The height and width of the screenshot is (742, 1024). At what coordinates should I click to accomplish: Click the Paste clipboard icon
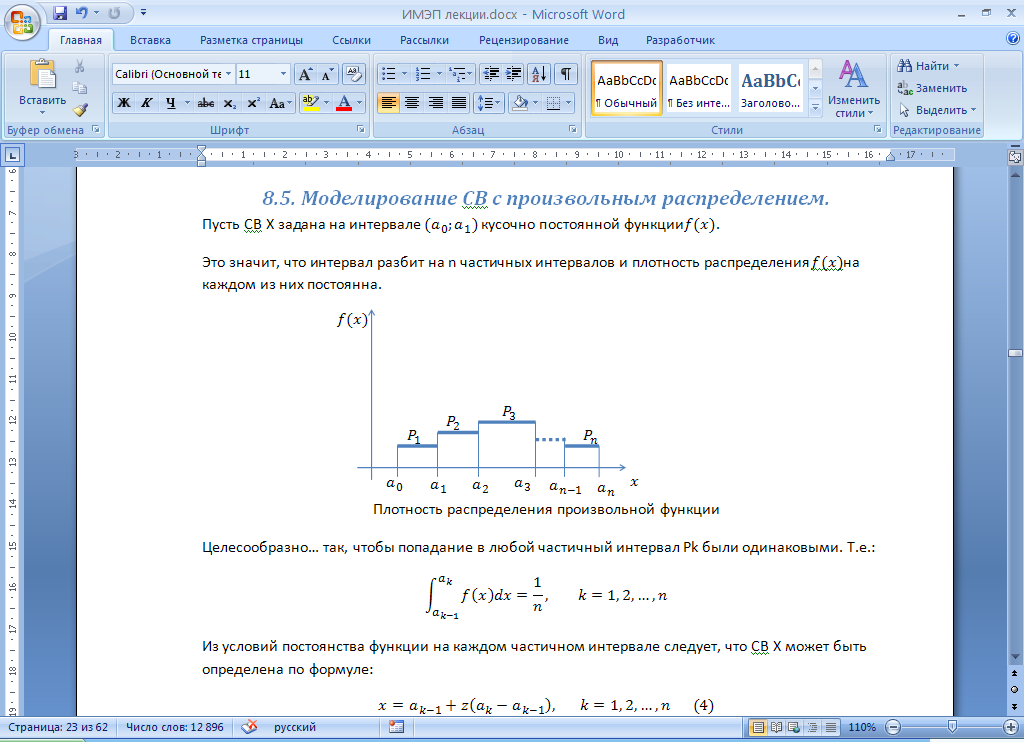pos(42,74)
